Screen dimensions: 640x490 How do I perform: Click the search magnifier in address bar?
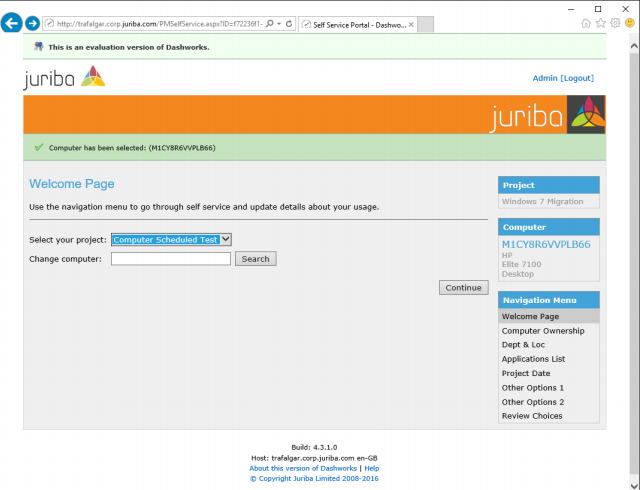click(269, 24)
